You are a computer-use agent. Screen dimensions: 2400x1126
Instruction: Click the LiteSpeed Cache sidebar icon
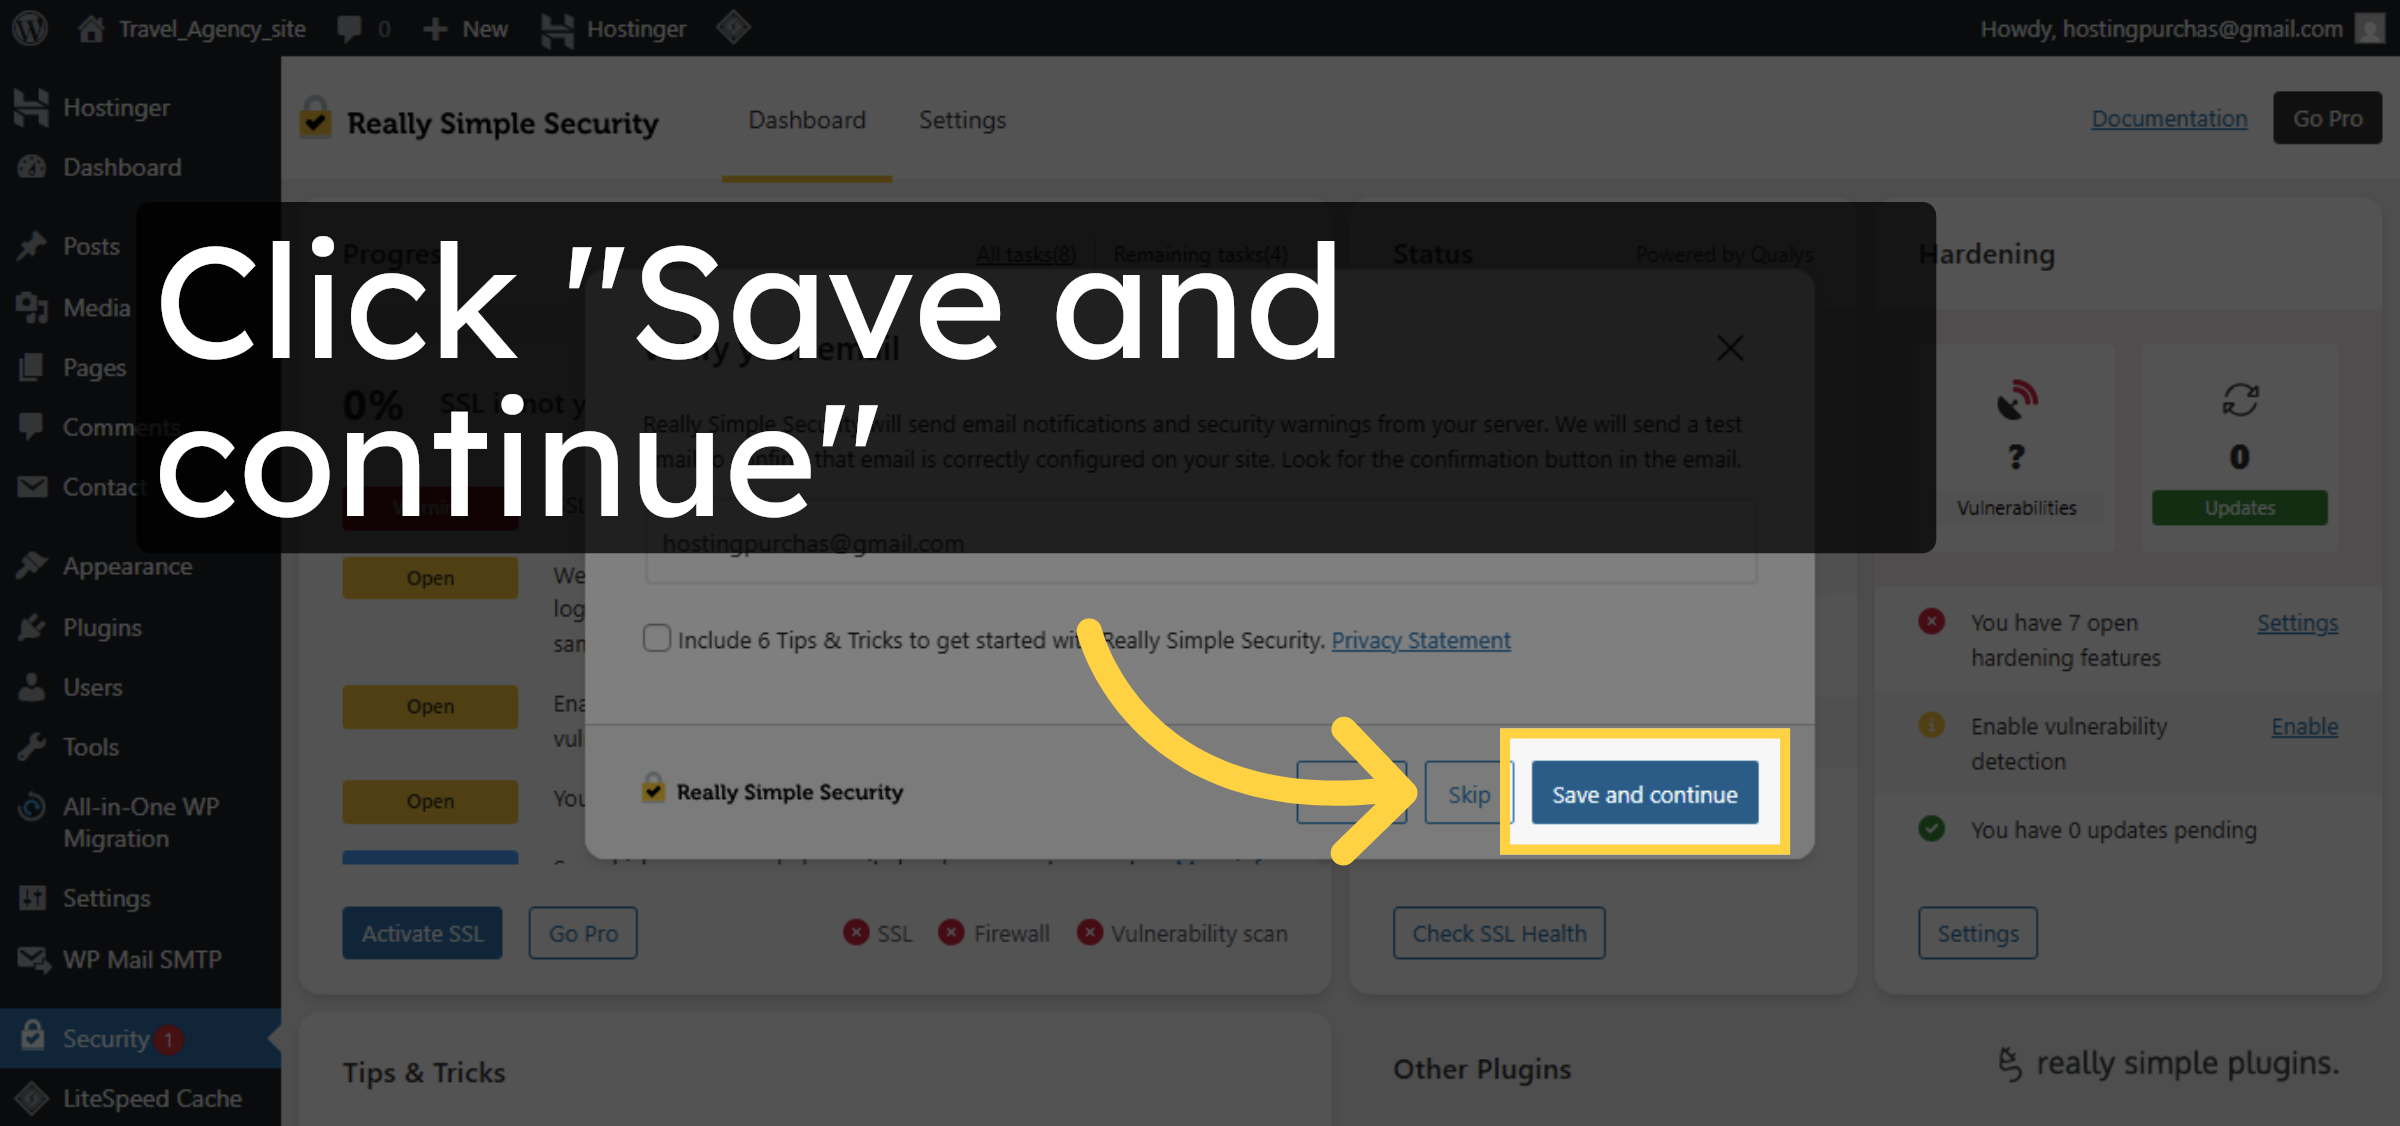coord(33,1098)
